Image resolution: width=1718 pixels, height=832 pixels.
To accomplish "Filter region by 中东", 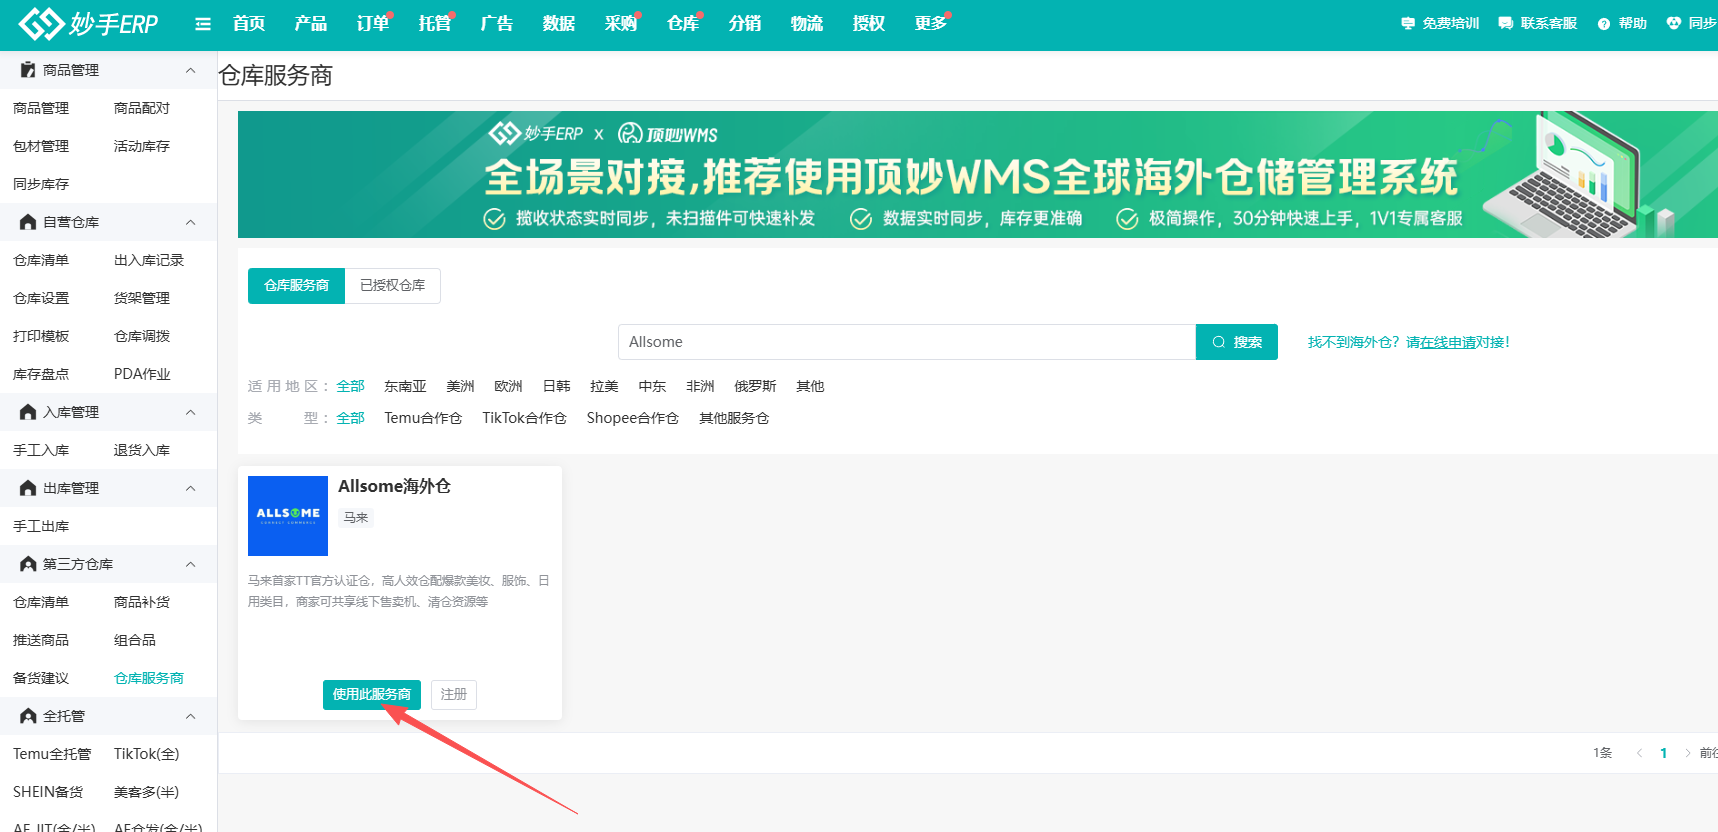I will (652, 386).
